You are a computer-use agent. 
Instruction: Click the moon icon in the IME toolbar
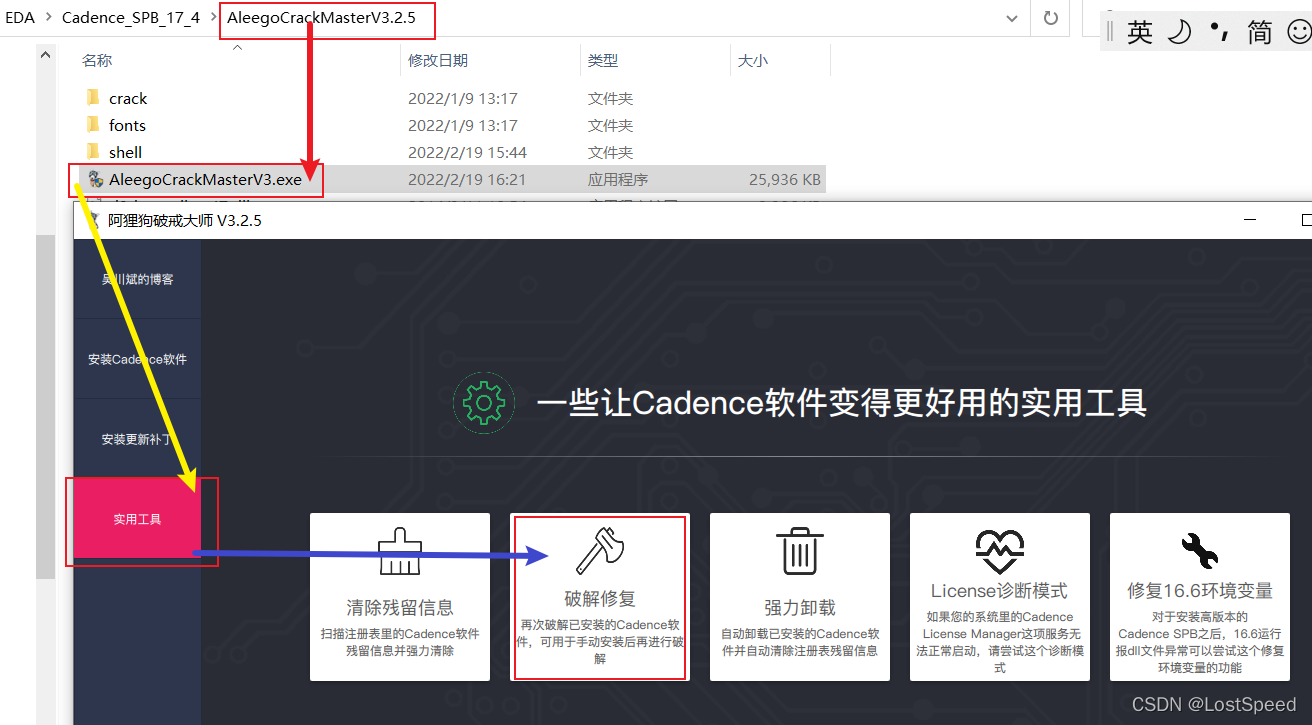coord(1180,32)
